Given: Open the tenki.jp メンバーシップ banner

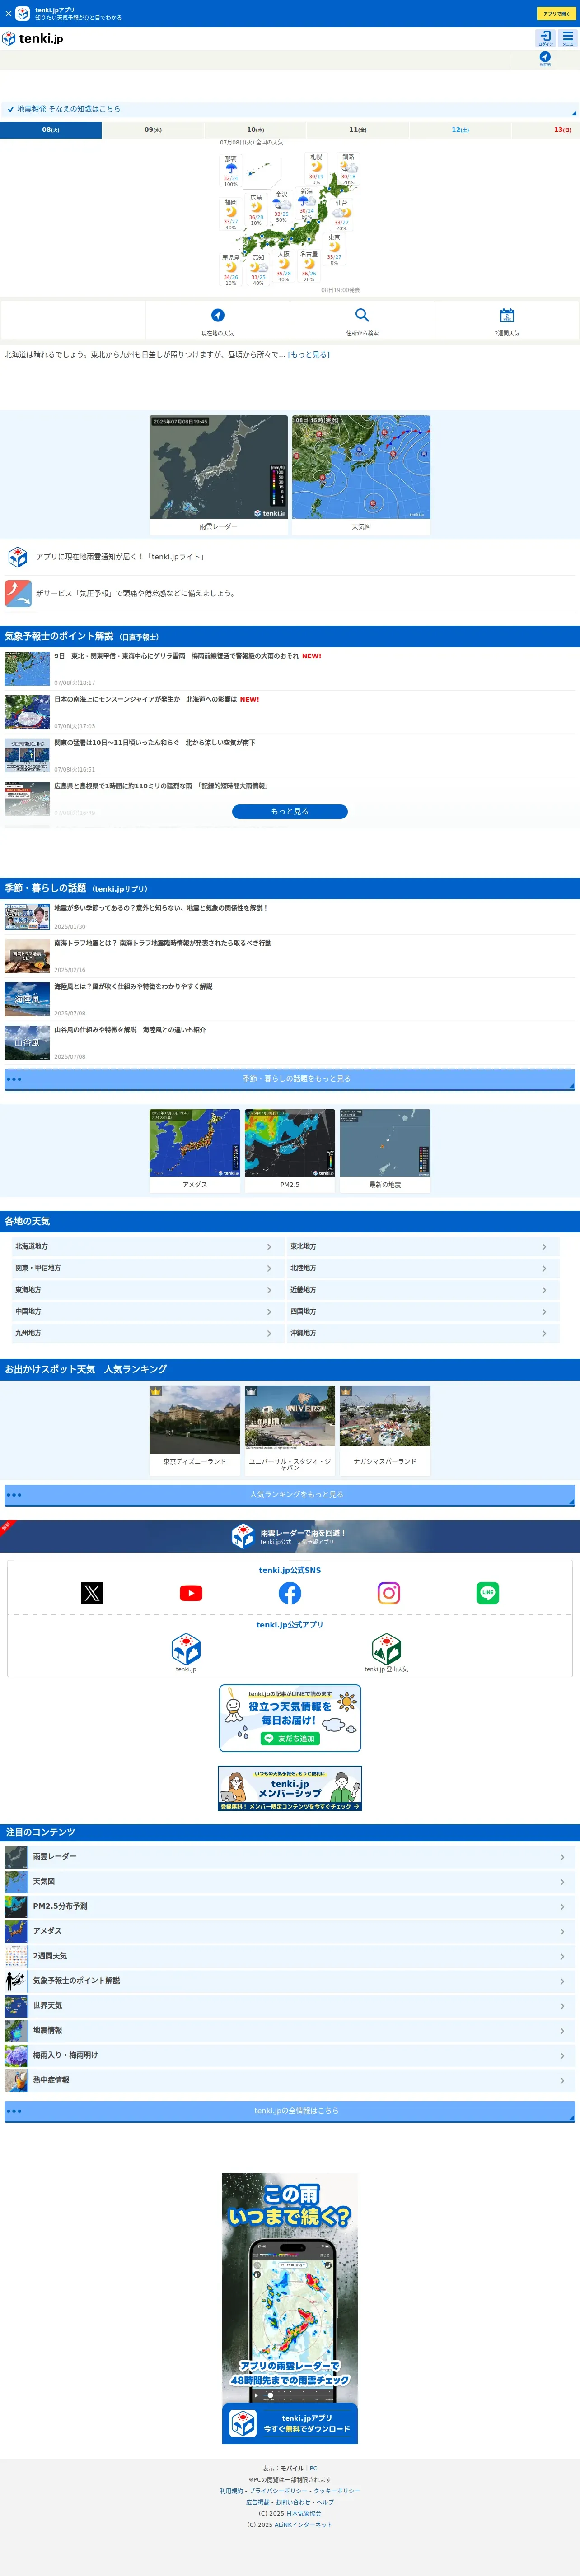Looking at the screenshot, I should (290, 1788).
